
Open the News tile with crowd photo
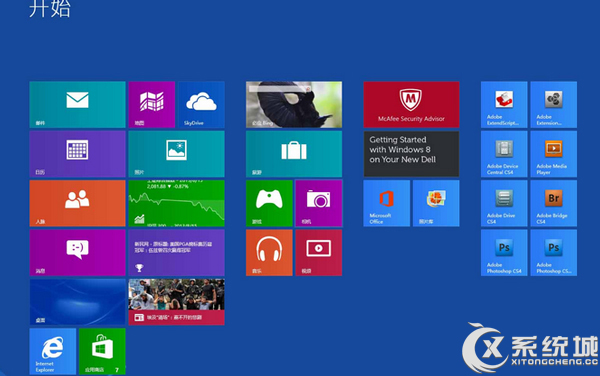pos(176,302)
